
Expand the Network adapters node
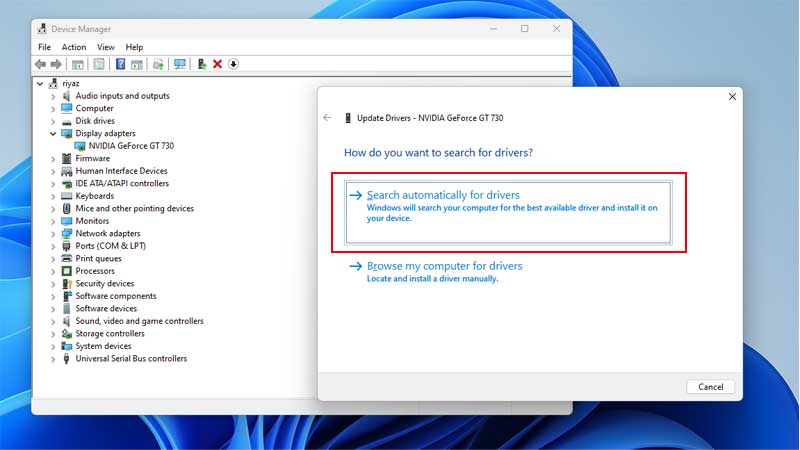click(x=53, y=234)
